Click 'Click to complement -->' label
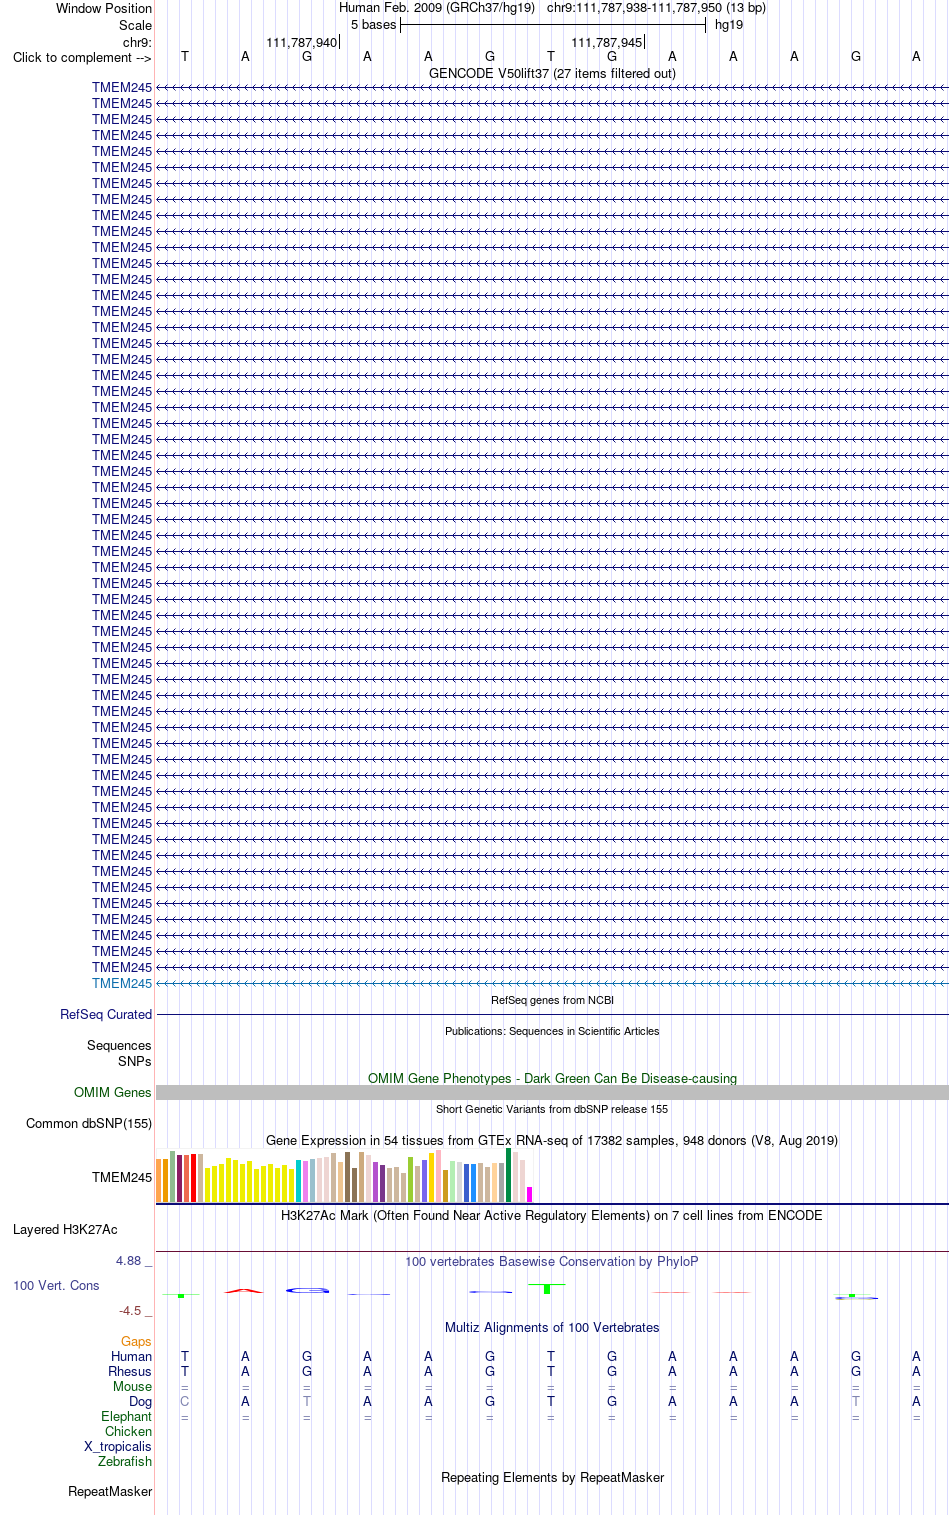Viewport: 950px width, 1515px height. [82, 57]
